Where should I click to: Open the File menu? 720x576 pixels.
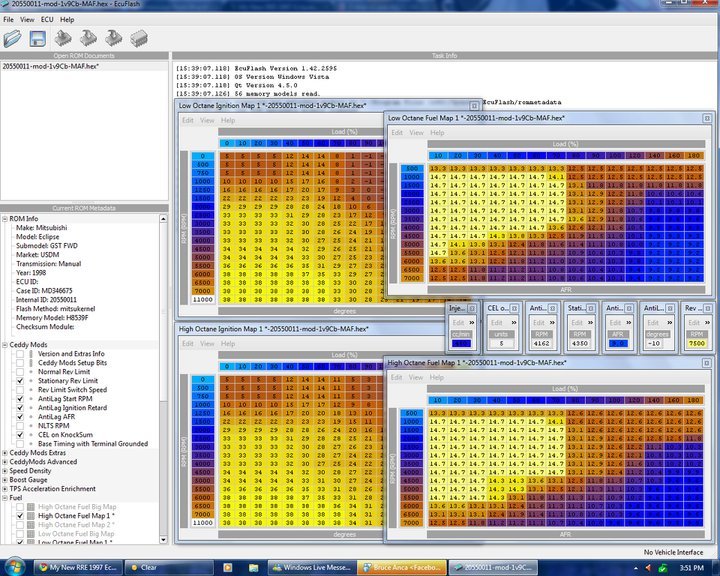tap(9, 19)
